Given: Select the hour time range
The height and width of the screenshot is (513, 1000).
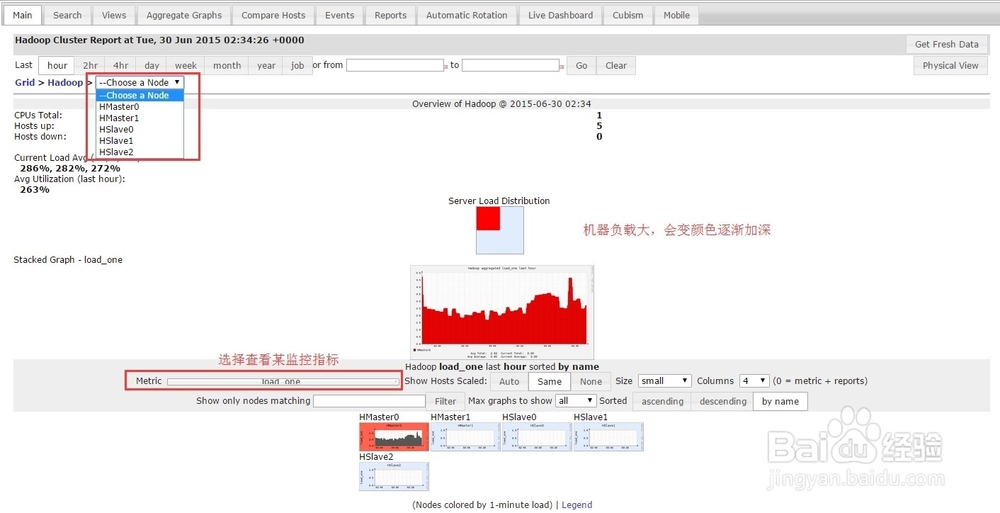Looking at the screenshot, I should click(x=57, y=65).
